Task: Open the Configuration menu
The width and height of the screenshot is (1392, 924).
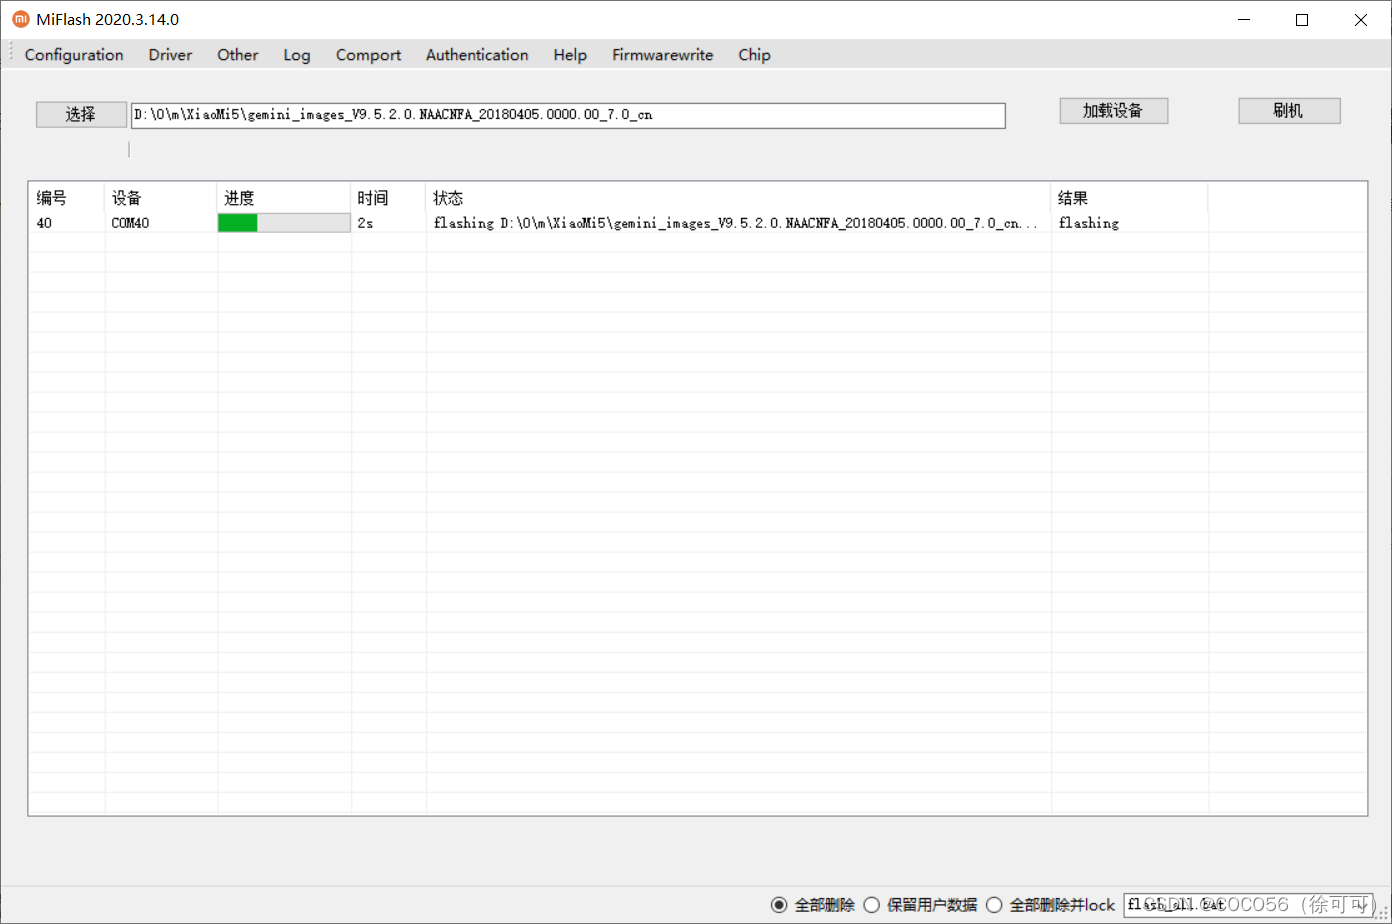Action: [74, 55]
